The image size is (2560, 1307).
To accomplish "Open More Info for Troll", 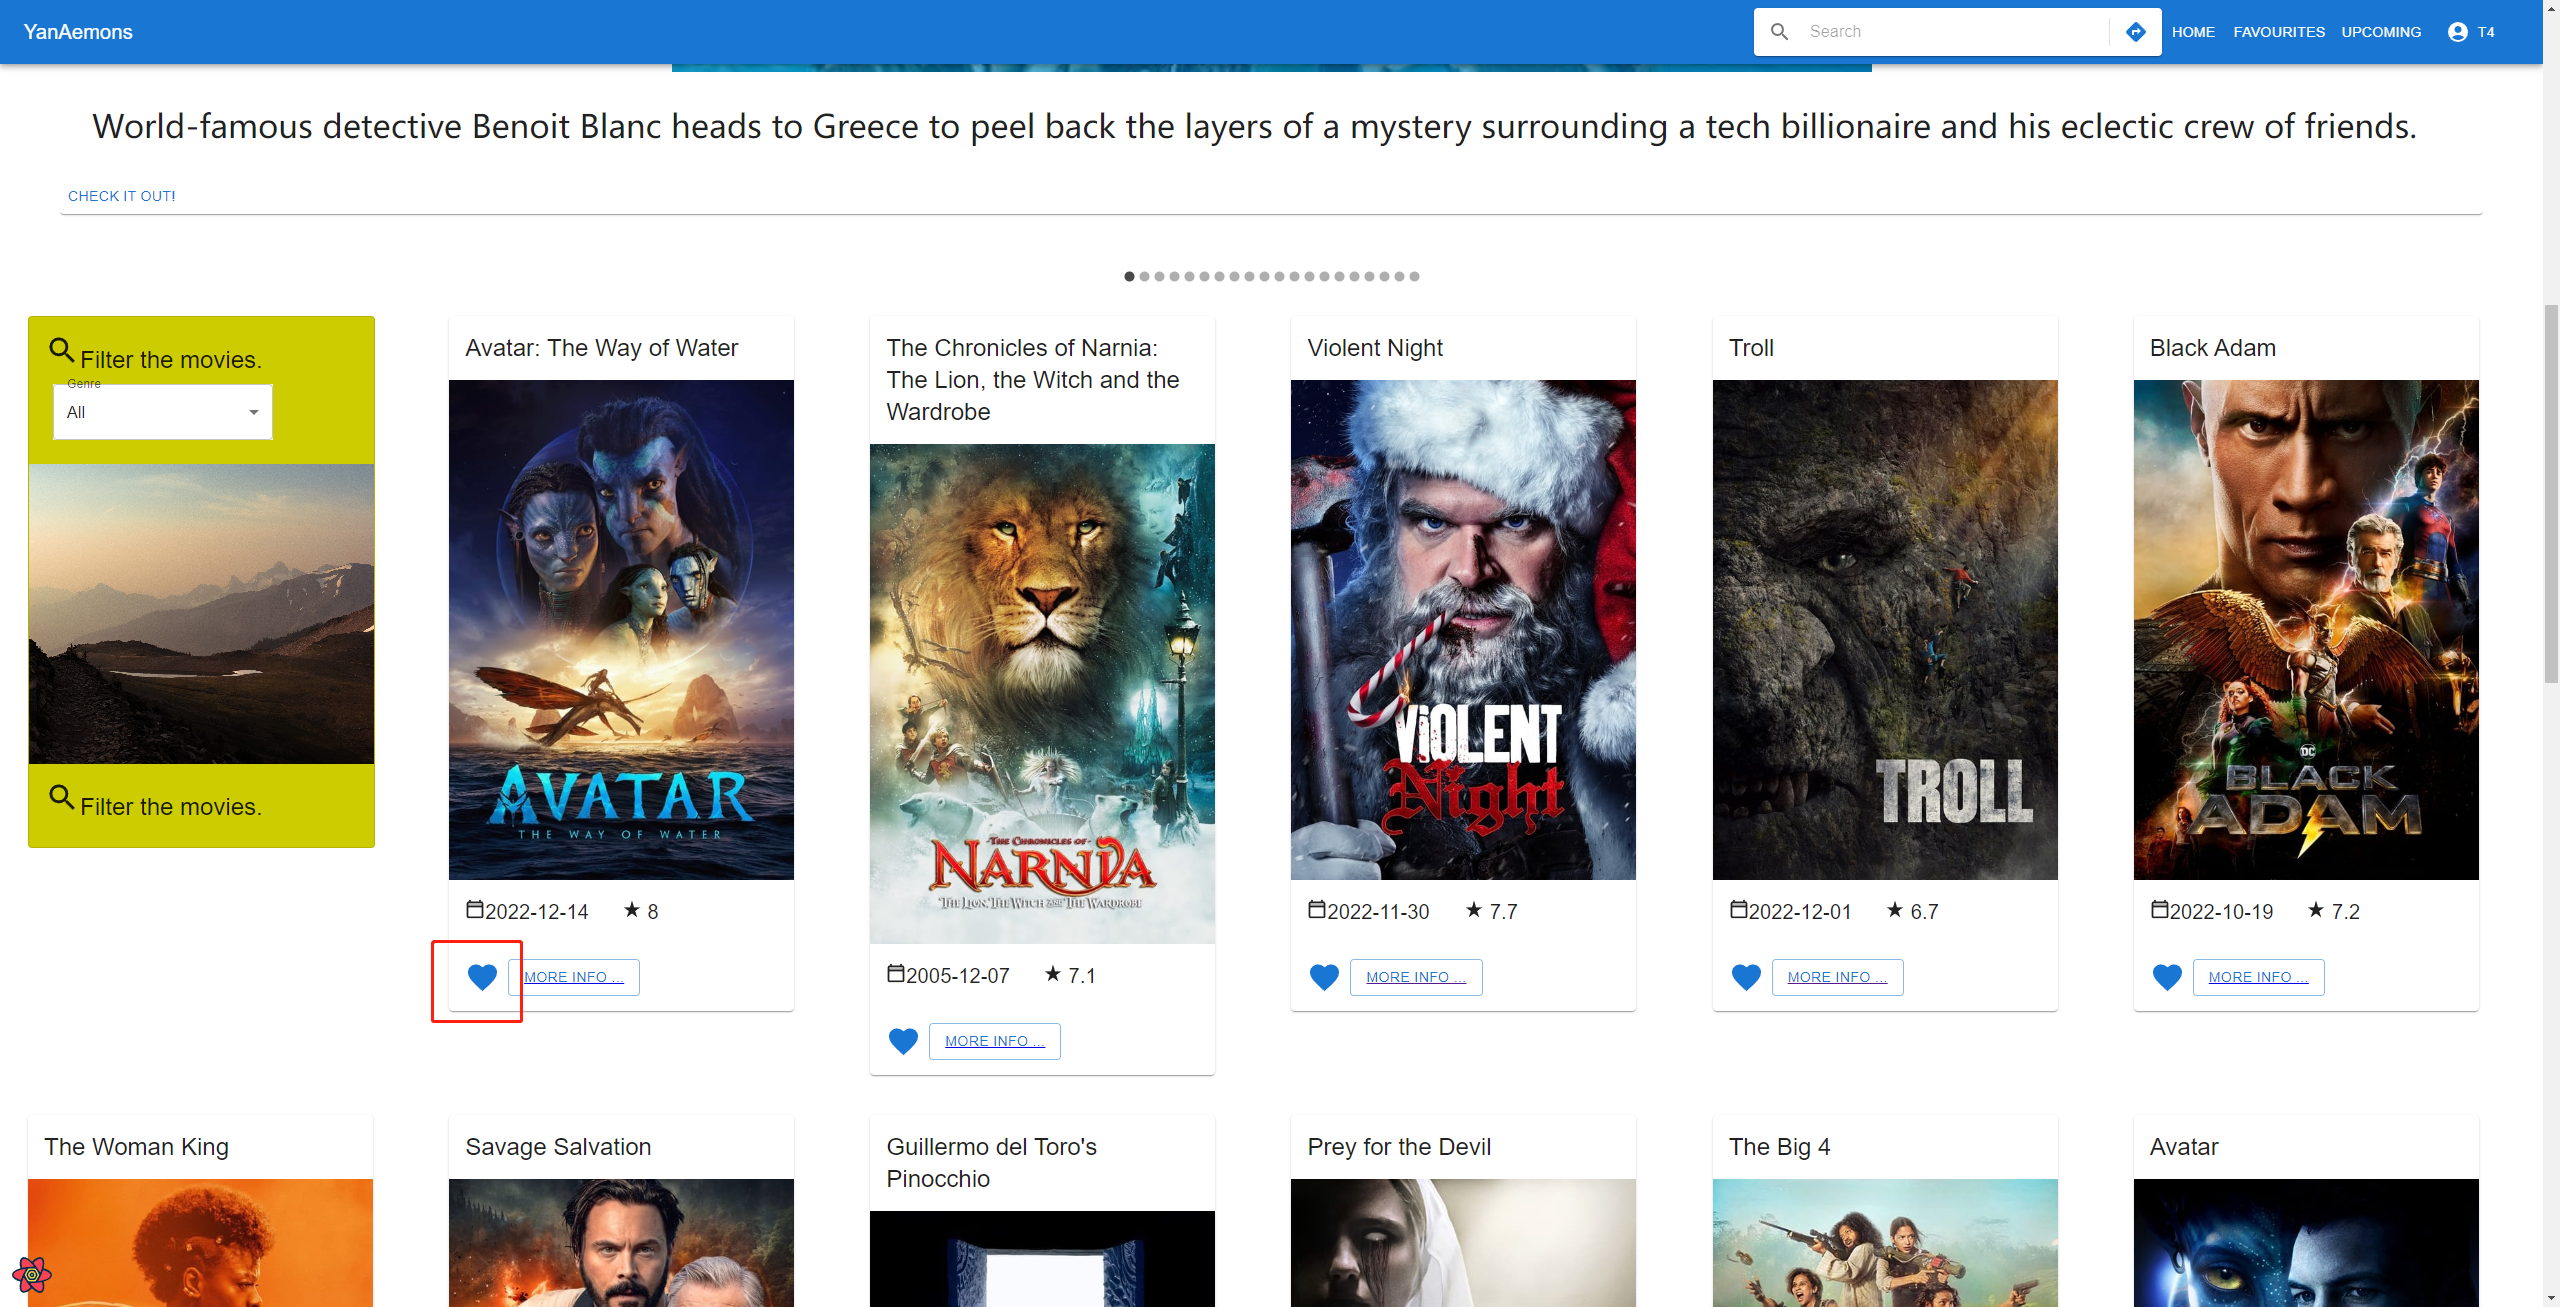I will 1837,977.
